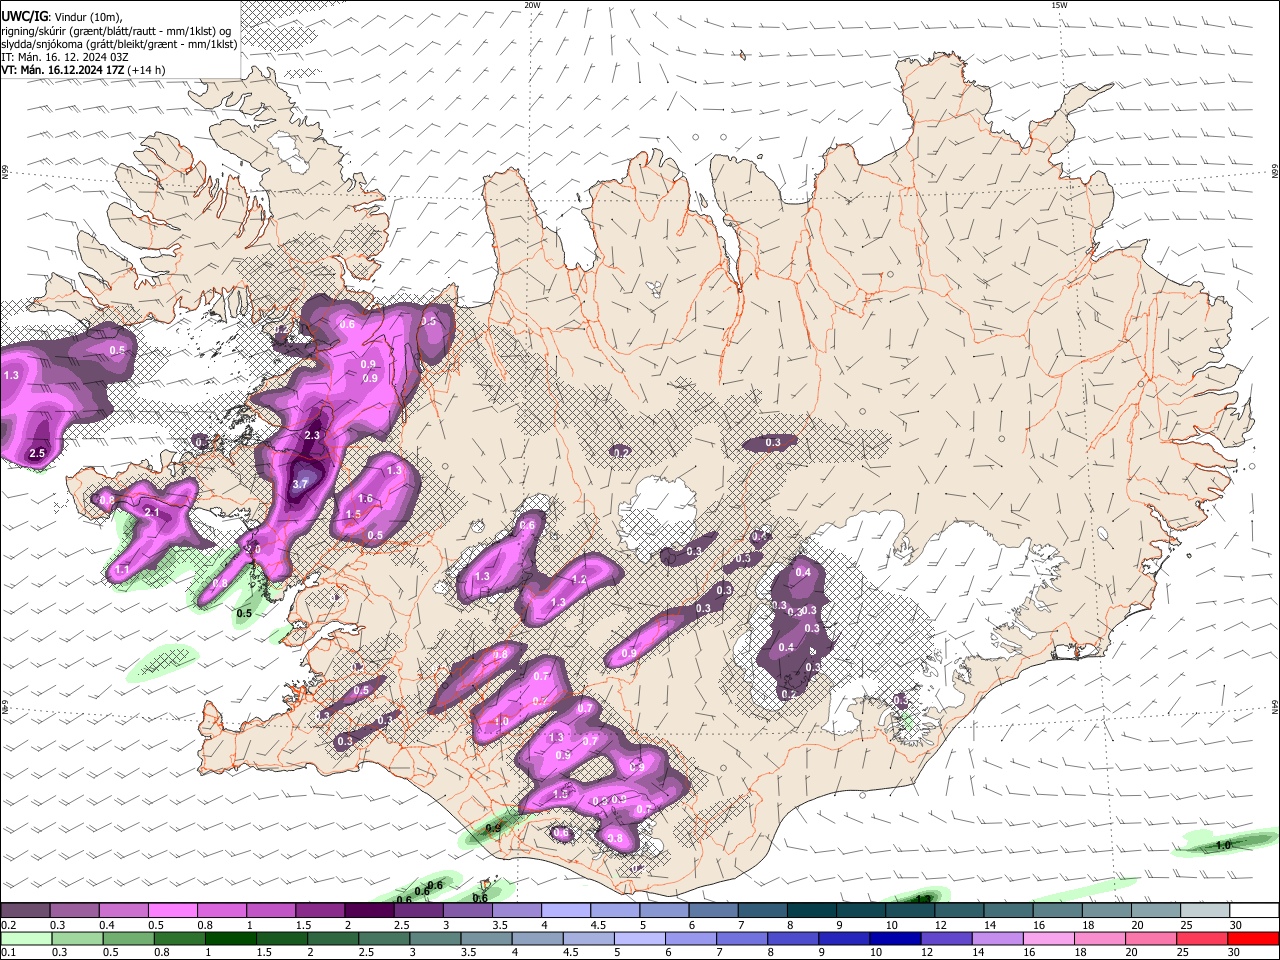Image resolution: width=1280 pixels, height=960 pixels.
Task: Click the 3.8 value near the south coast
Action: pyautogui.click(x=615, y=838)
